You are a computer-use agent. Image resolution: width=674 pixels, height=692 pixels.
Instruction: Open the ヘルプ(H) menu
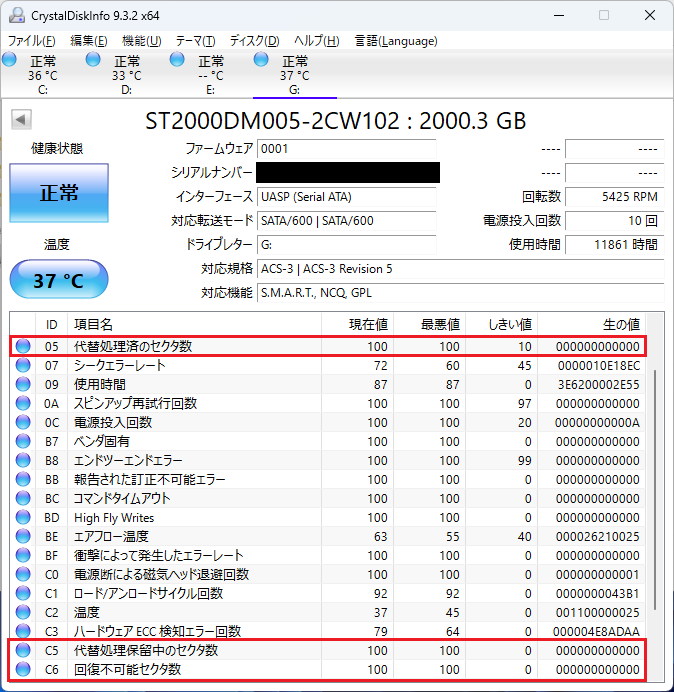tap(317, 41)
